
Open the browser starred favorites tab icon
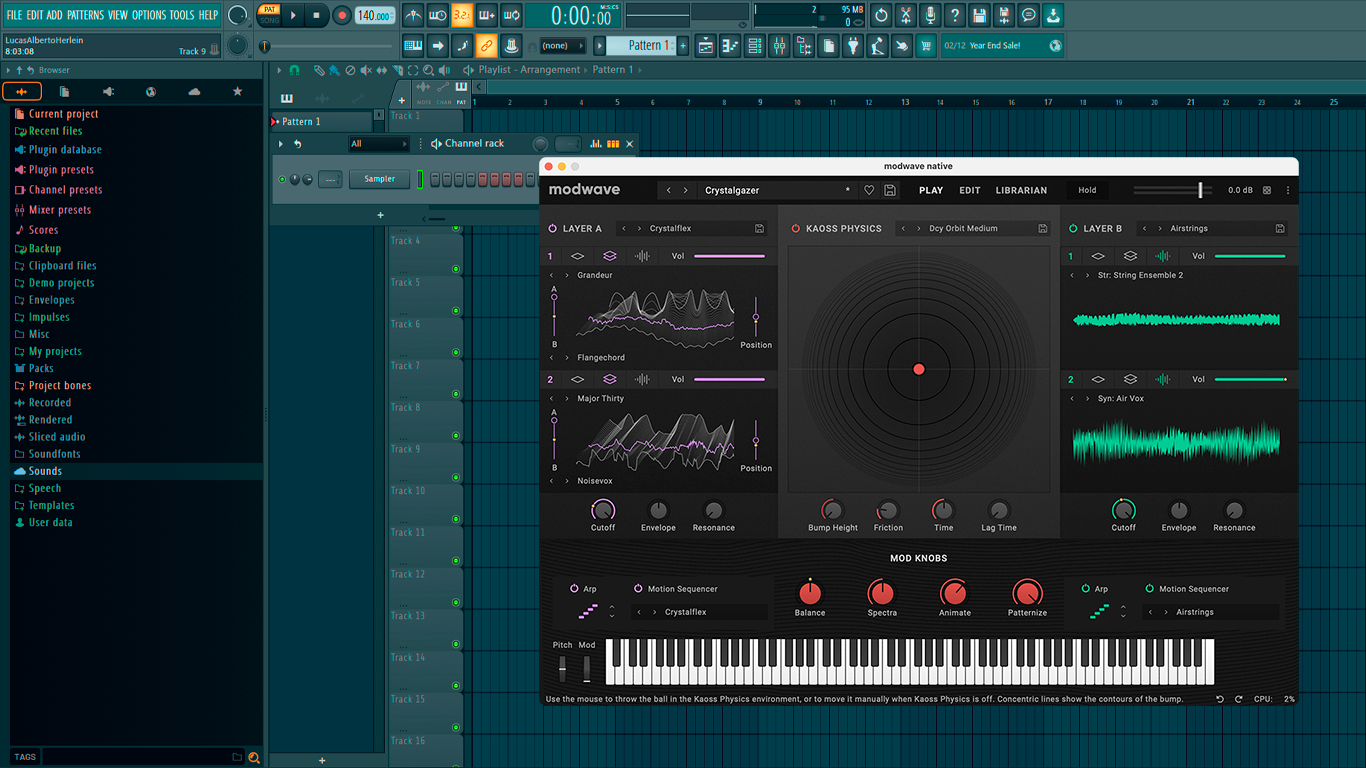pyautogui.click(x=237, y=92)
